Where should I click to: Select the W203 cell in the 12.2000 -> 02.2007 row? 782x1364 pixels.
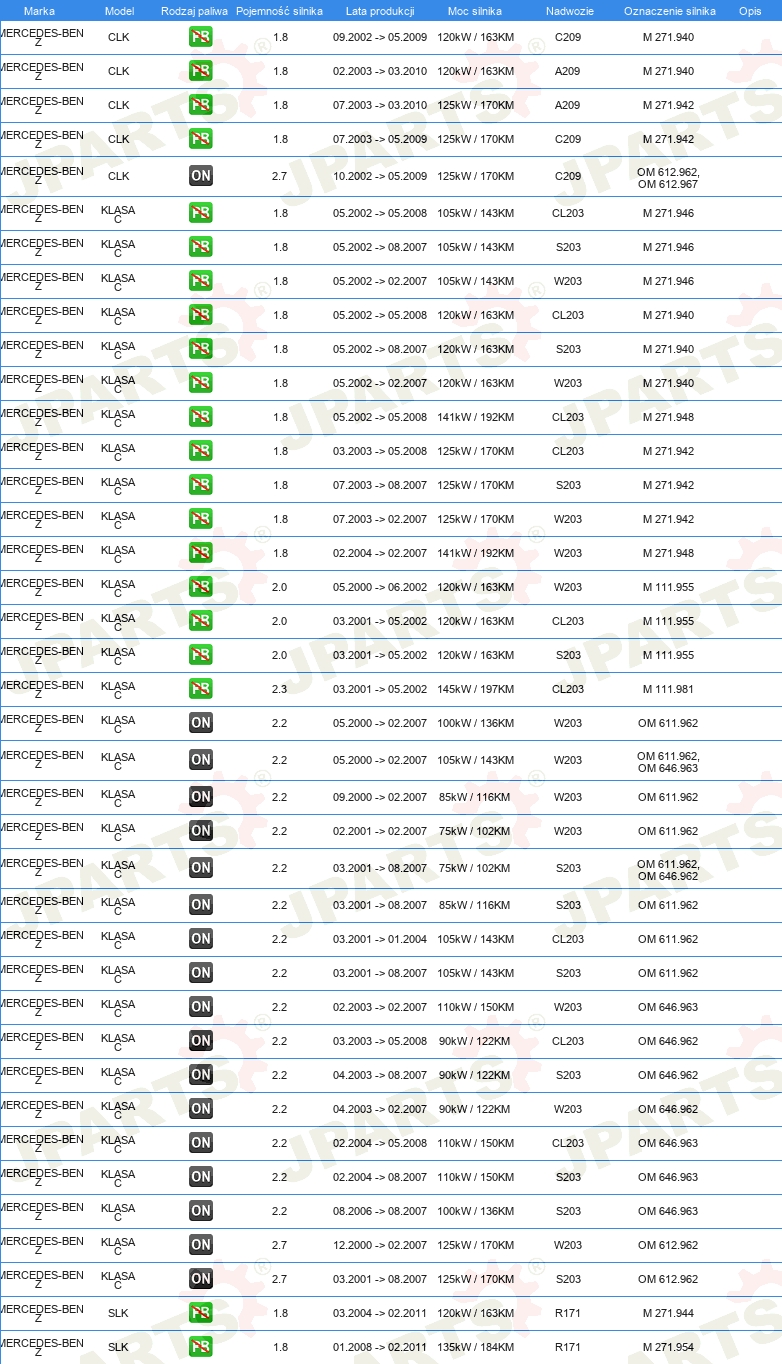[568, 1244]
